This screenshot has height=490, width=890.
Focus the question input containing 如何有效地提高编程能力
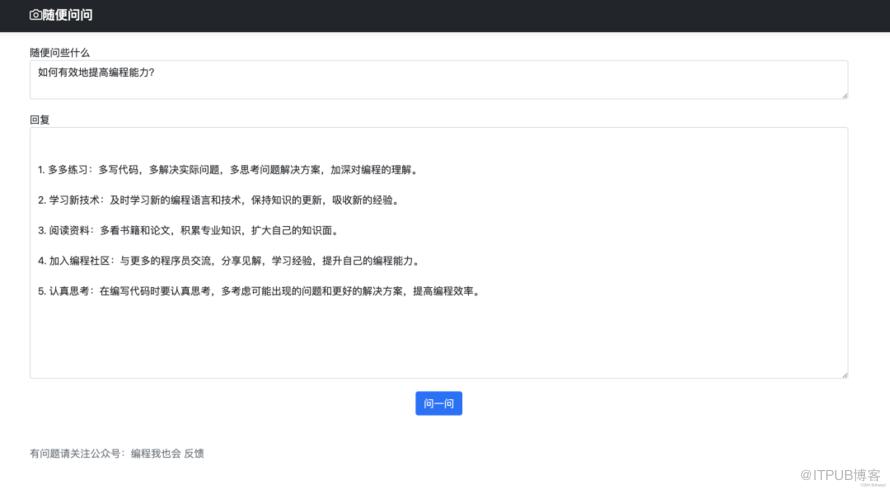tap(438, 79)
